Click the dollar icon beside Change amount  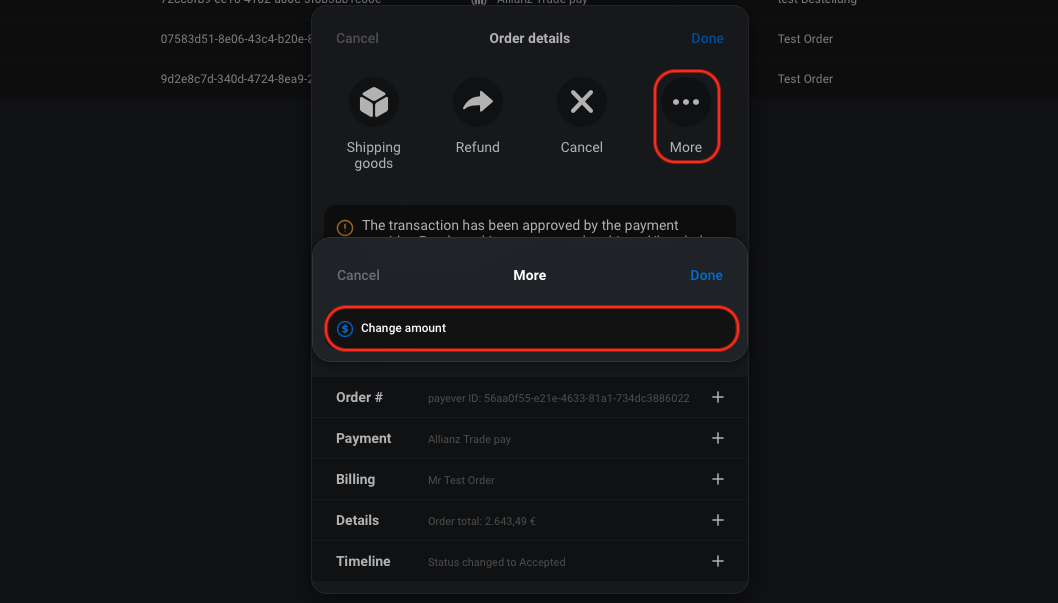[x=345, y=328]
